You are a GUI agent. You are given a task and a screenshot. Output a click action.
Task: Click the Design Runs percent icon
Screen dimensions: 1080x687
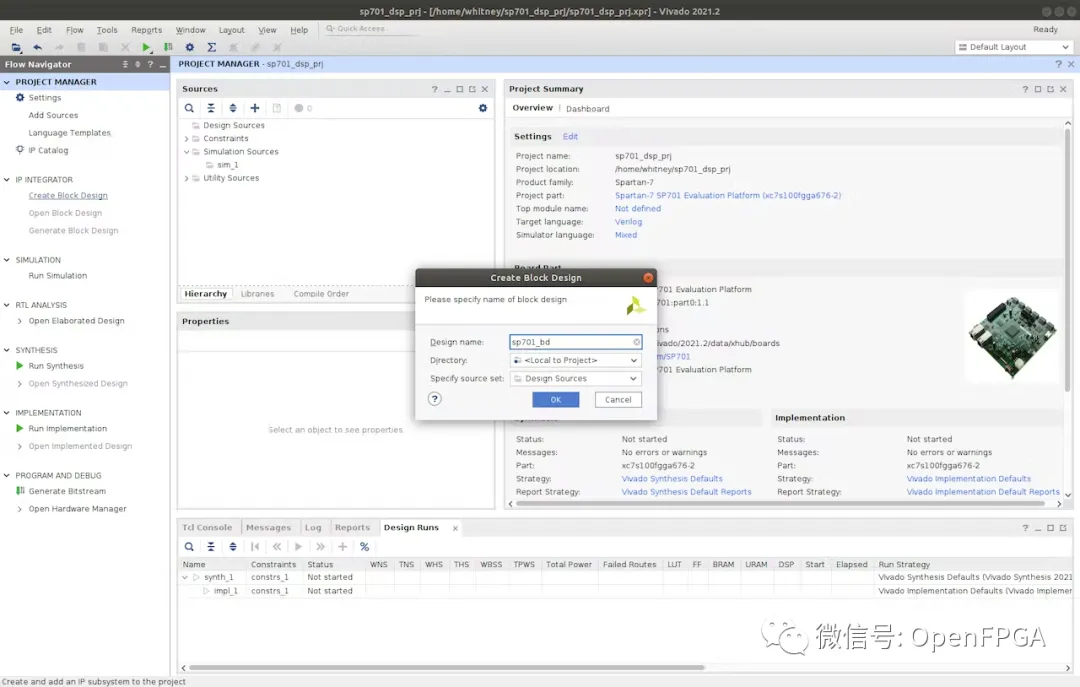364,546
